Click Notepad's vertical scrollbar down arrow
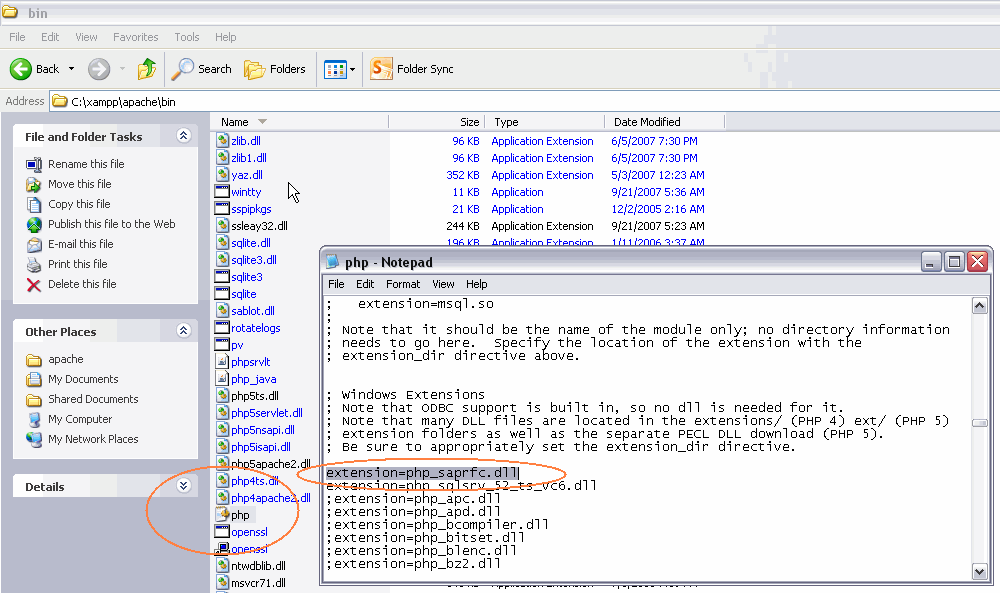The height and width of the screenshot is (593, 1000). (979, 571)
